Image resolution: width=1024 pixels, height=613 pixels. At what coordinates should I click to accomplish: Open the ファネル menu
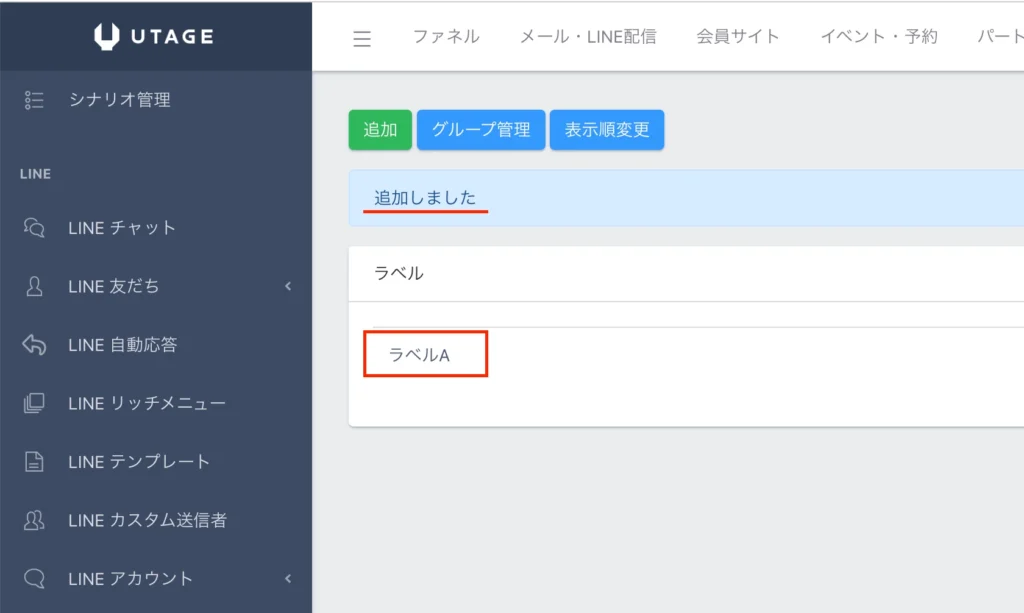click(444, 36)
